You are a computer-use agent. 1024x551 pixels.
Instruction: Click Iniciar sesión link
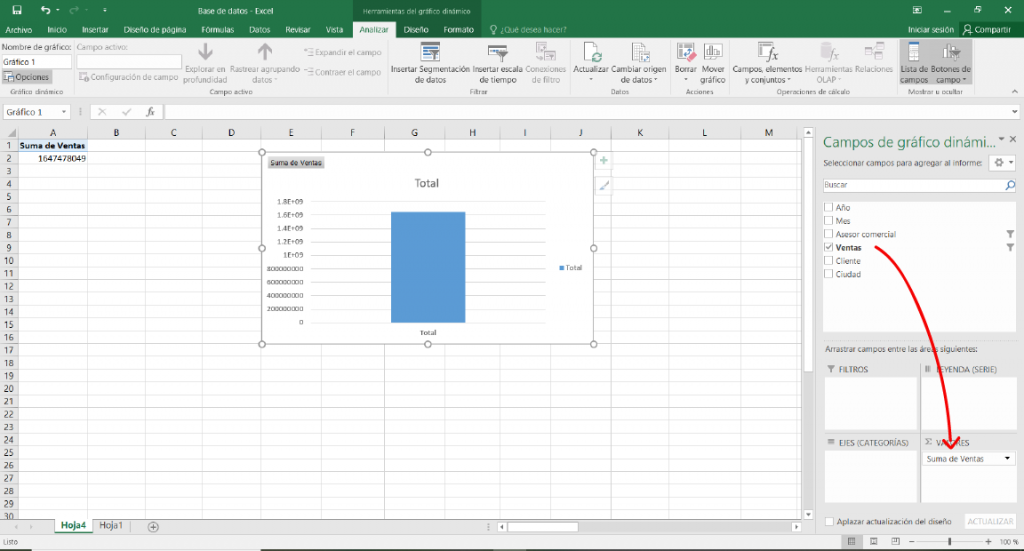coord(931,30)
